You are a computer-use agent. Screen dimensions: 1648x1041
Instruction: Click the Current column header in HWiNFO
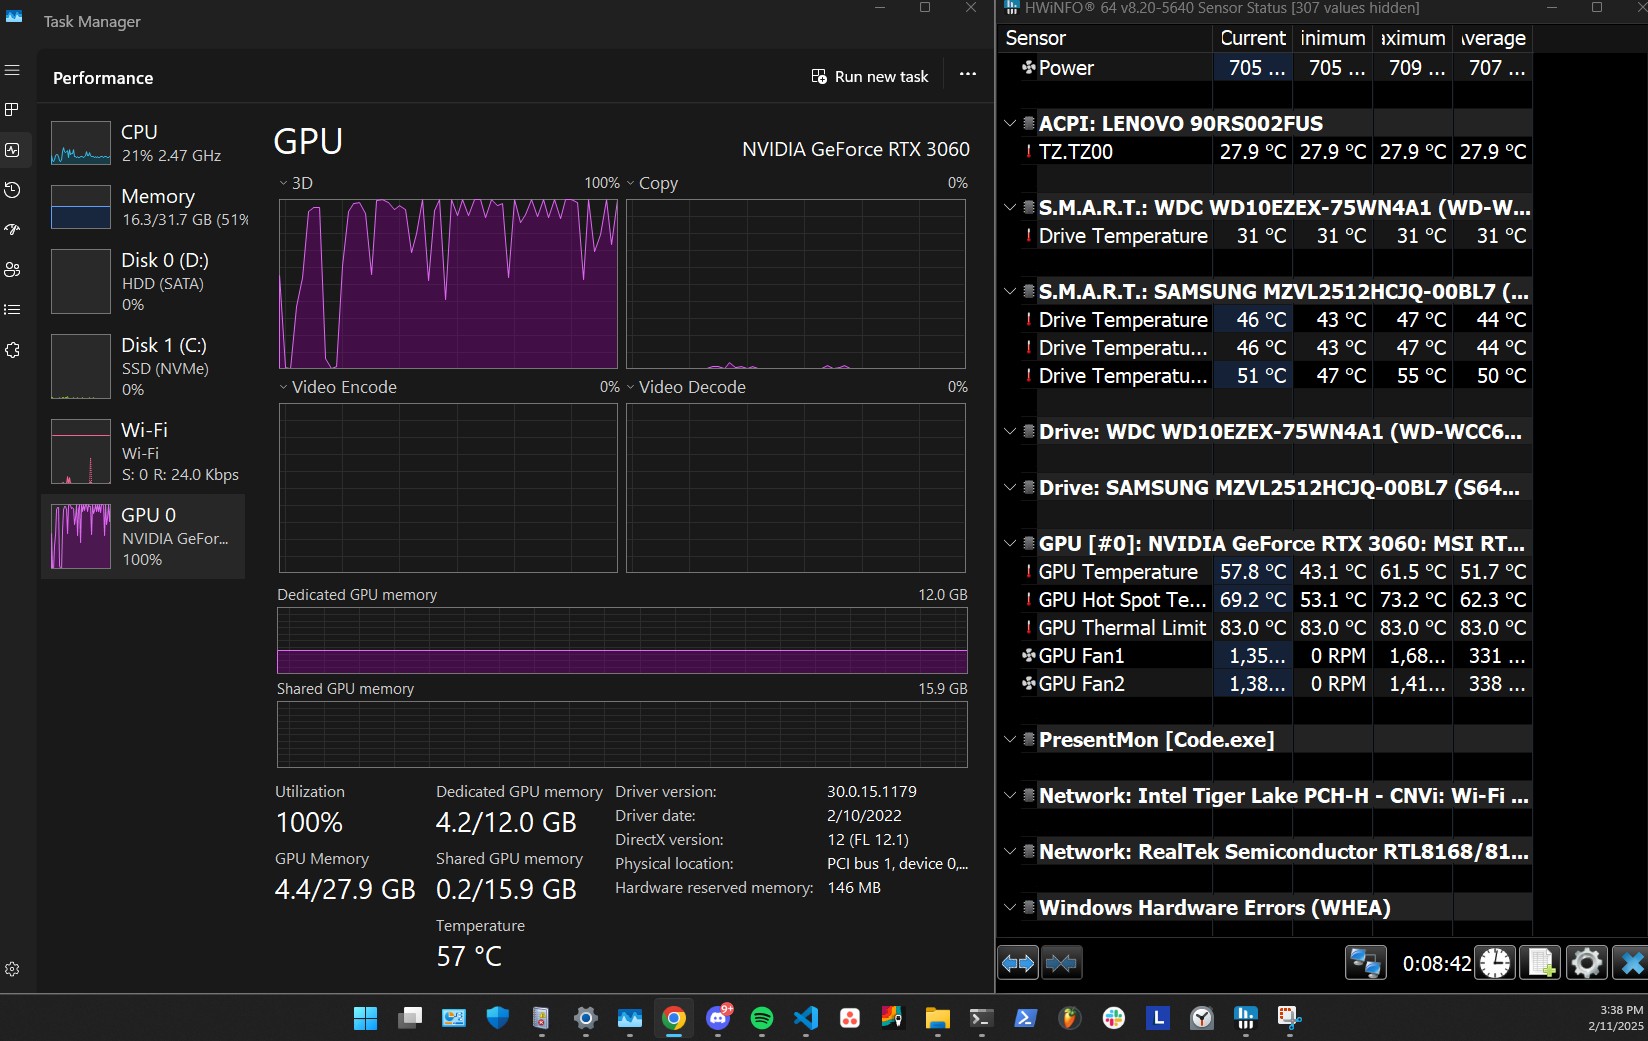pos(1253,38)
